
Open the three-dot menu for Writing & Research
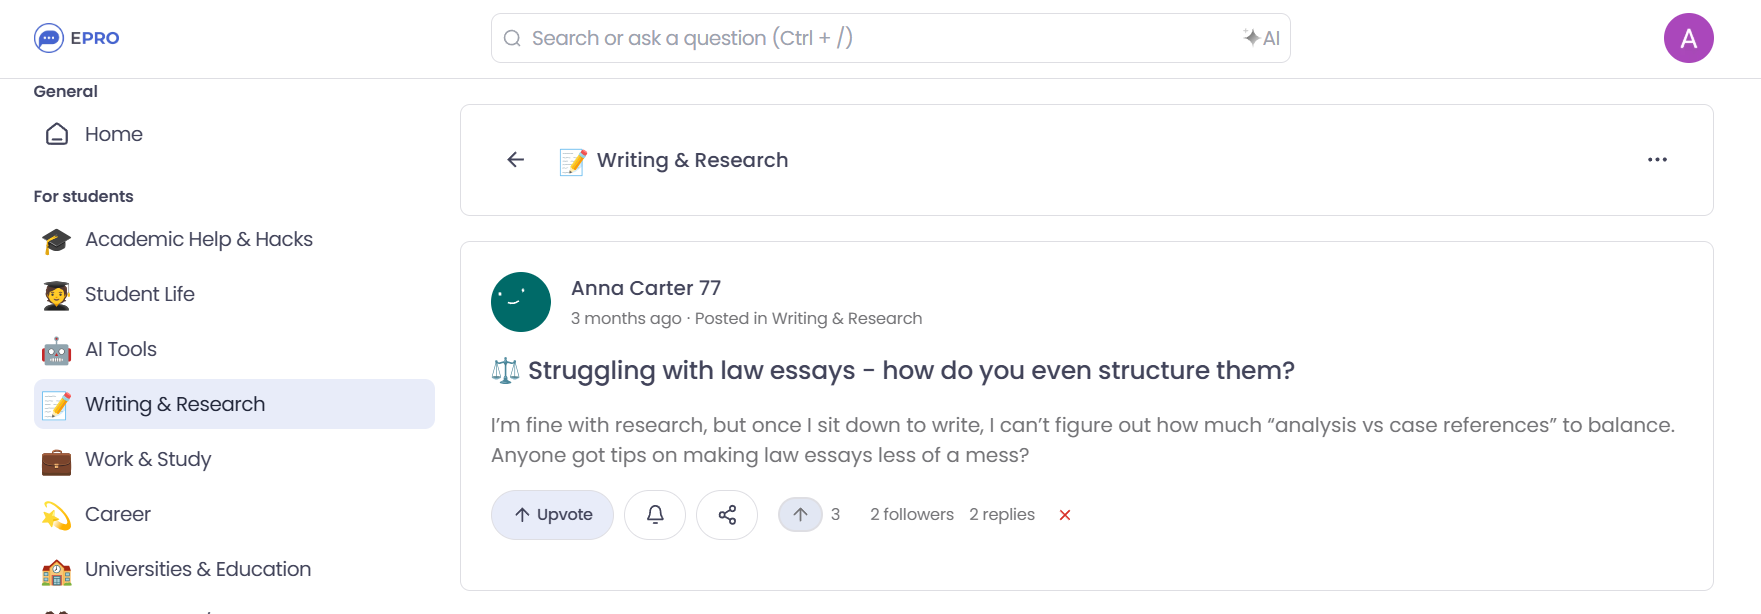tap(1657, 159)
